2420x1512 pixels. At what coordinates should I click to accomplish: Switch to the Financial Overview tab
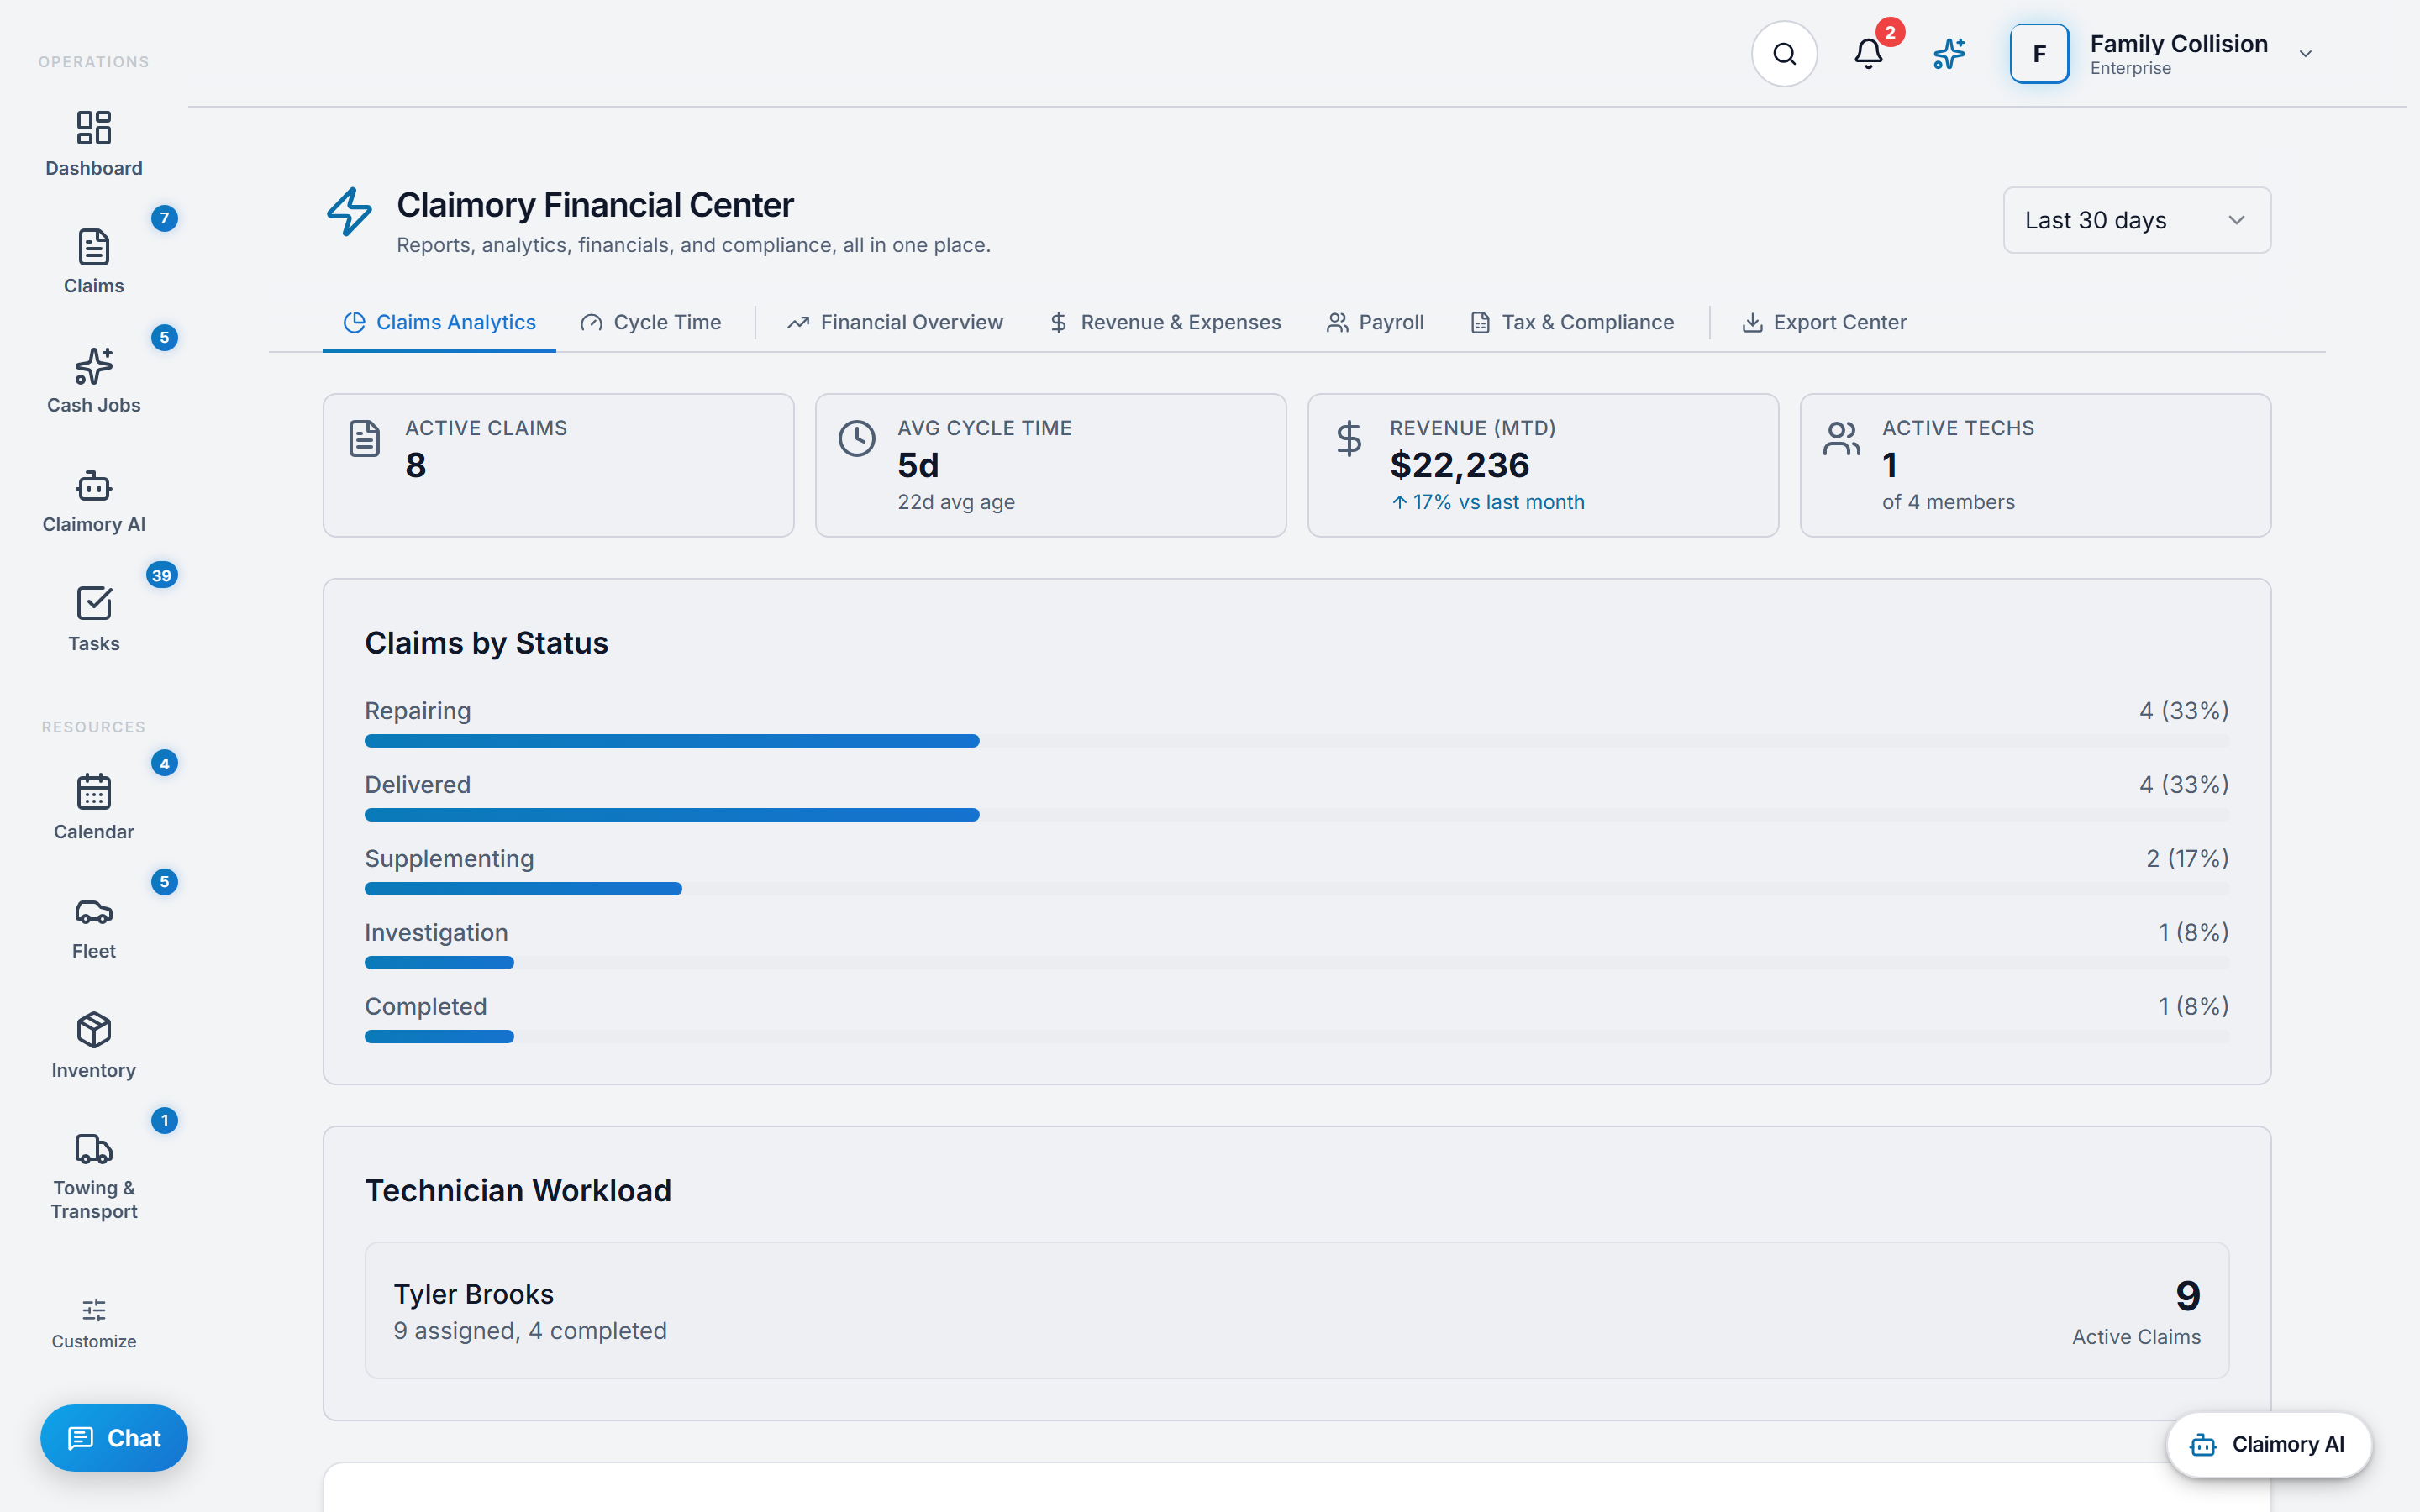[895, 322]
